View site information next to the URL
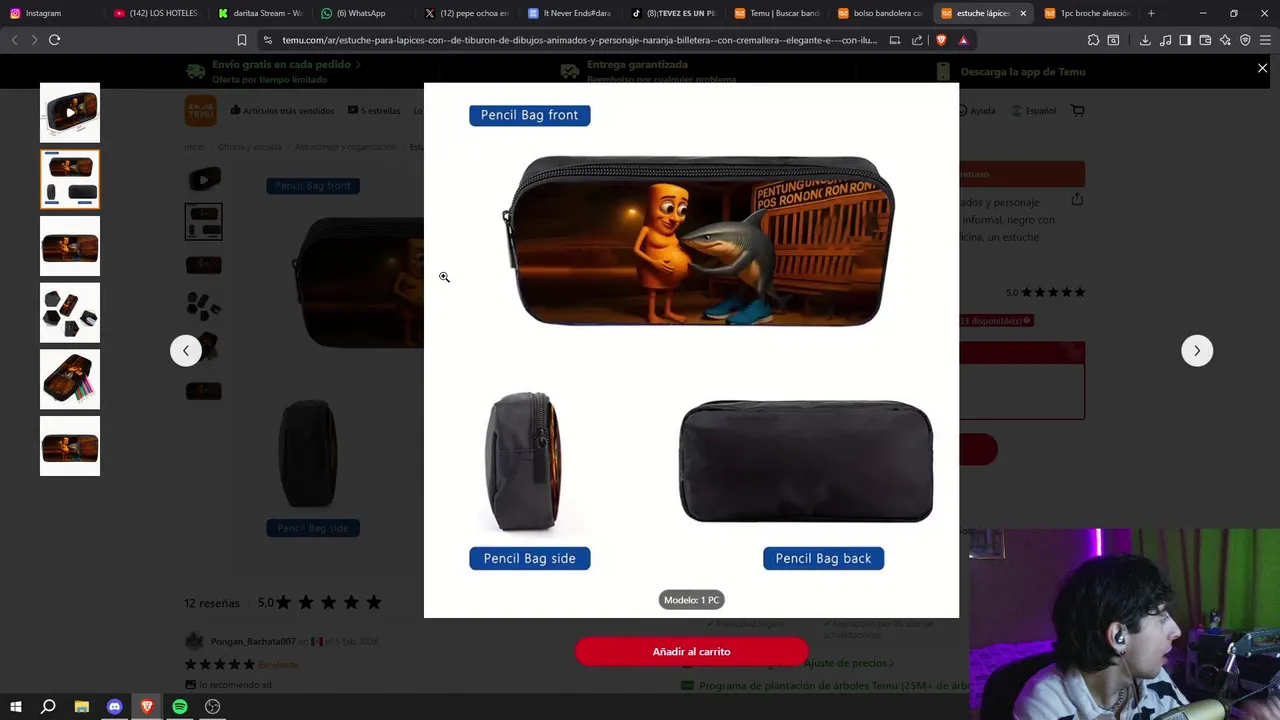 (267, 40)
